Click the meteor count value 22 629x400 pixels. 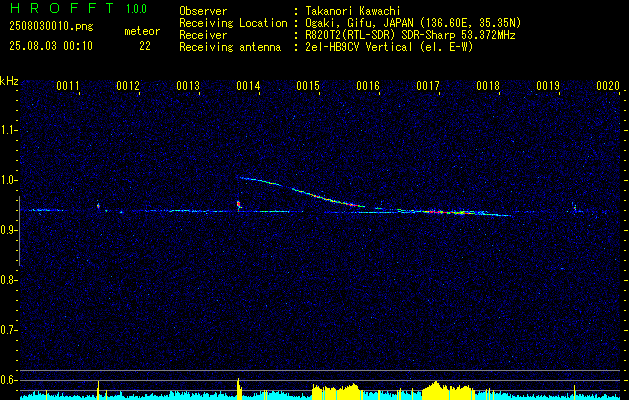(145, 46)
